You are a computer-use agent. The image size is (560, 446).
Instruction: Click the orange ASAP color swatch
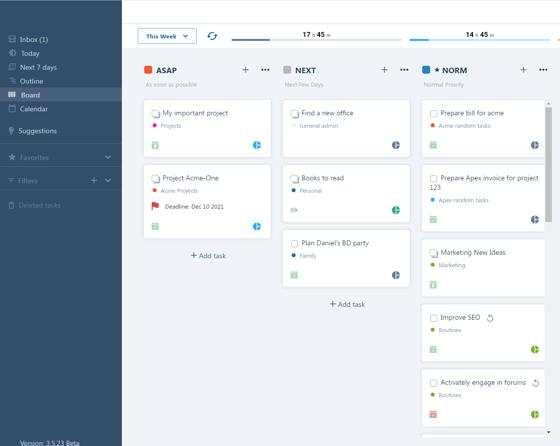click(148, 70)
